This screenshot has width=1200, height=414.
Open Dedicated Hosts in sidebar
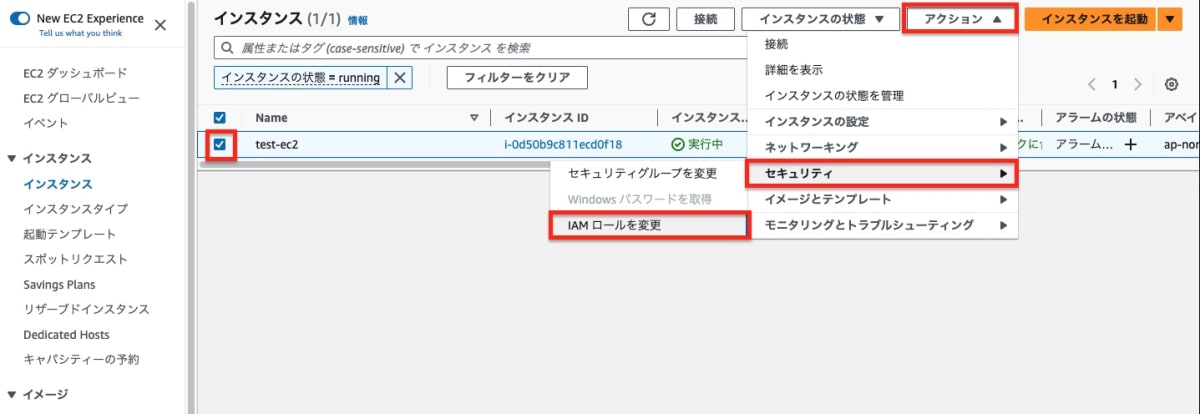tap(66, 334)
